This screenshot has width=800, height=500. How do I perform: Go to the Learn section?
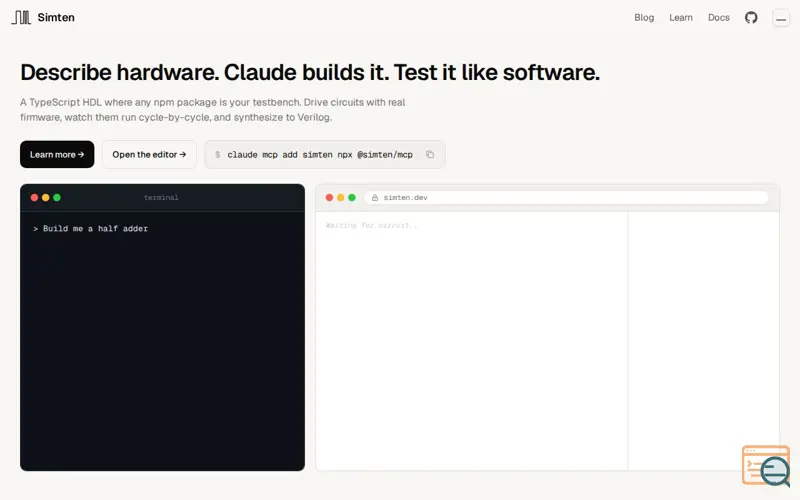click(681, 17)
